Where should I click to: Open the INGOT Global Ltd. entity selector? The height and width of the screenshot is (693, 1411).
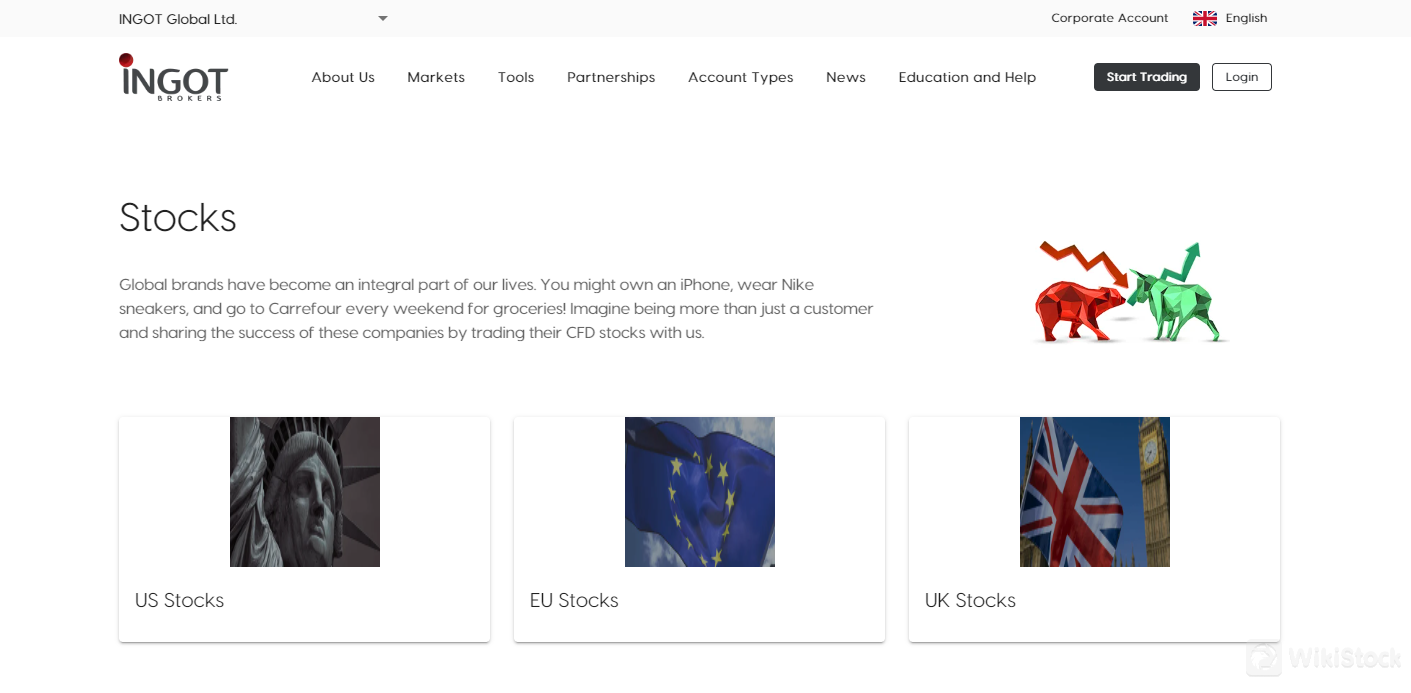(x=178, y=19)
